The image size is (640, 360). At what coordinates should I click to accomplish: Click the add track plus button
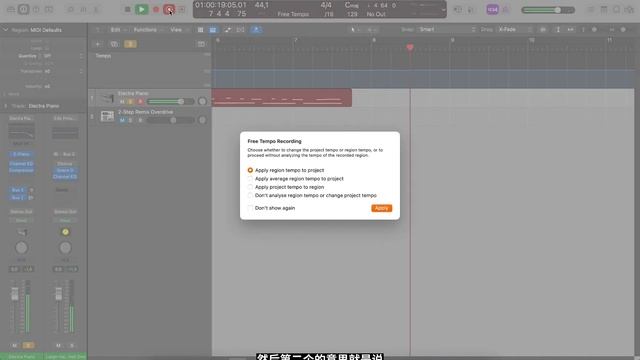pyautogui.click(x=98, y=44)
